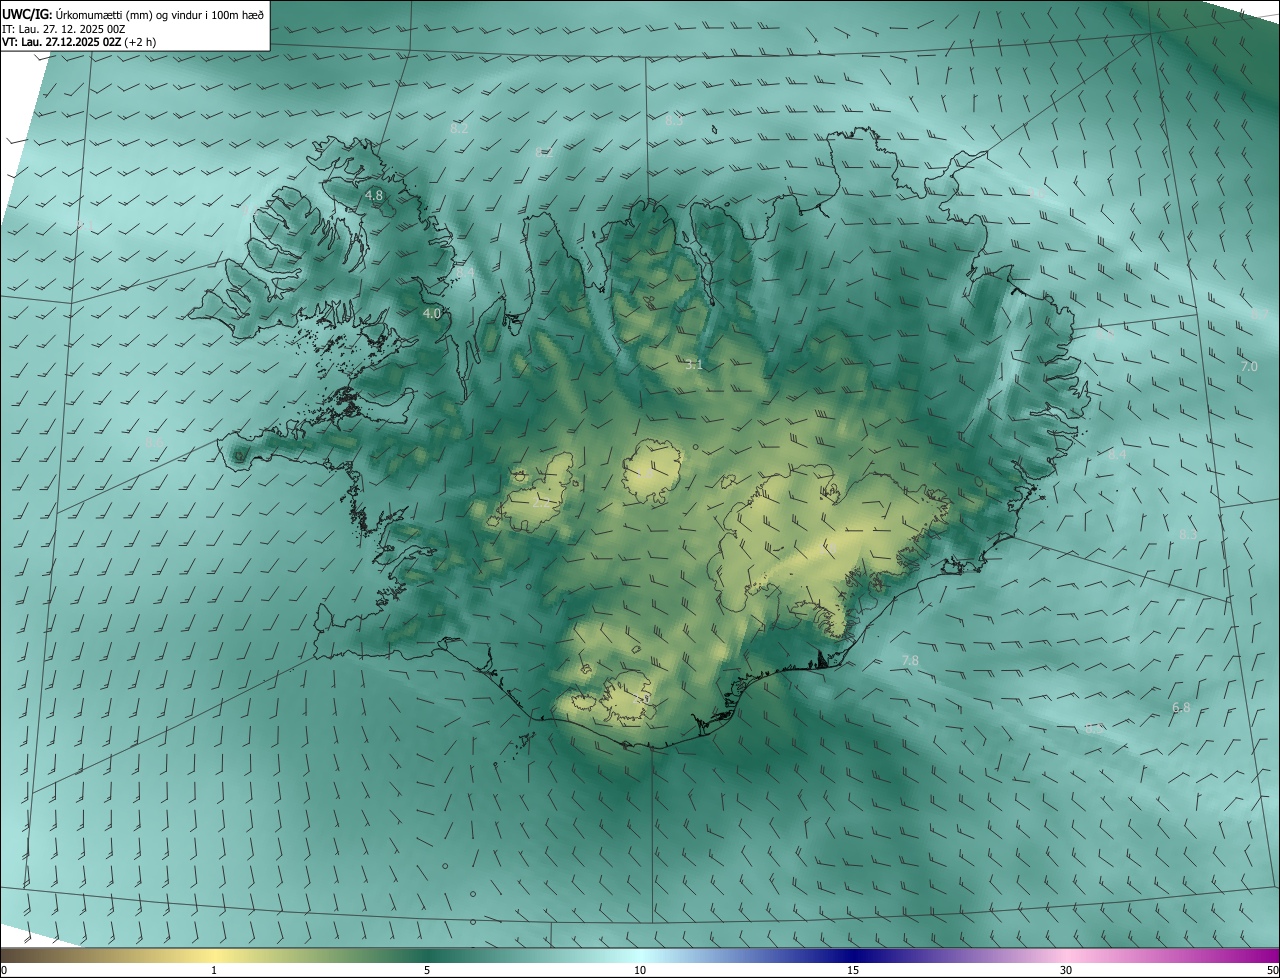Click the 4.8 value label in Westfjords
This screenshot has width=1280, height=978.
pyautogui.click(x=374, y=195)
